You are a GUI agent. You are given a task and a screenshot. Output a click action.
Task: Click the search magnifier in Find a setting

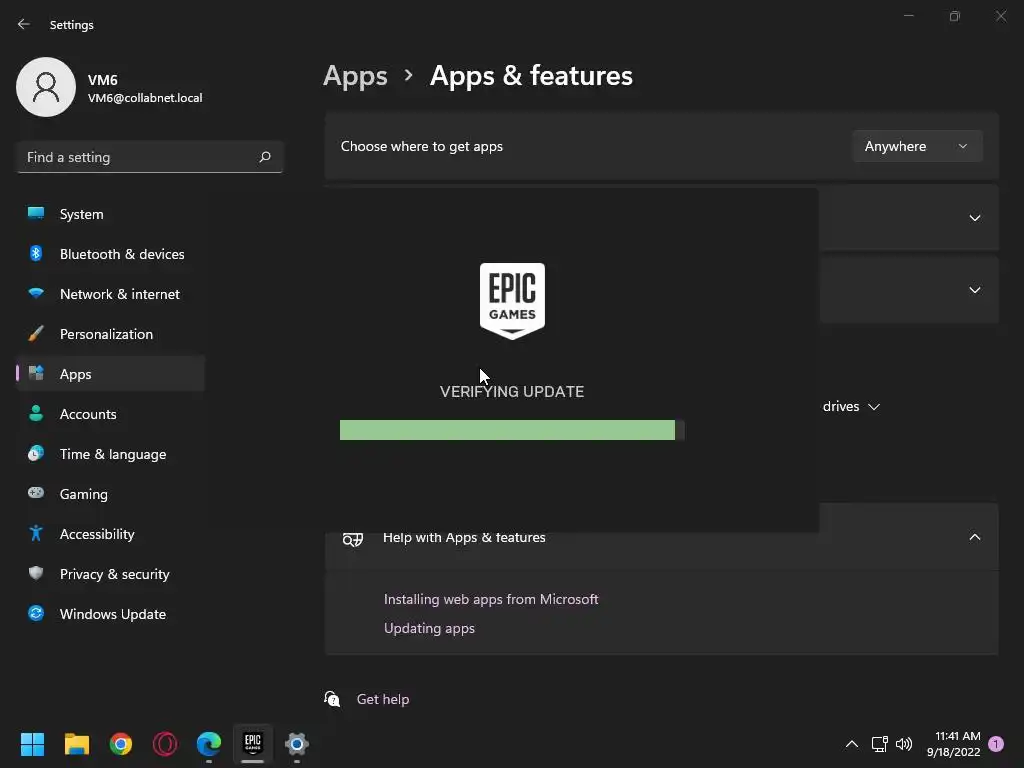click(264, 157)
